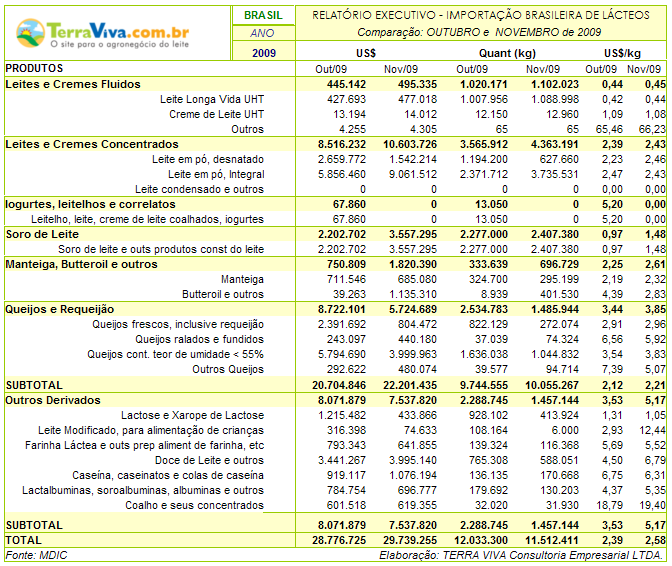Select the 2009 year cell
672x566 pixels.
pyautogui.click(x=263, y=53)
